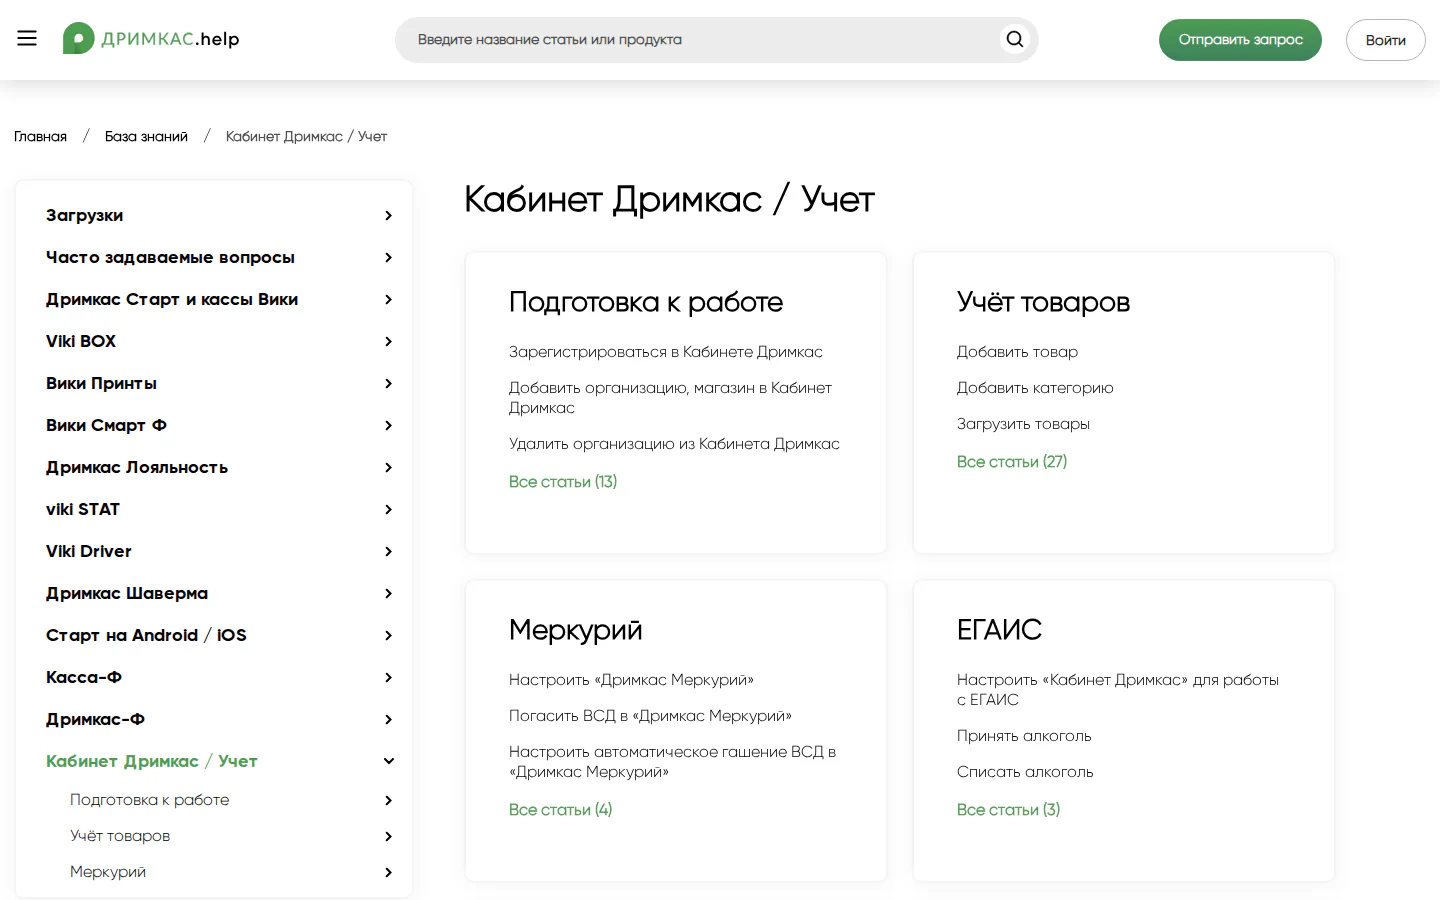Expand Подготовка к работе submenu chevron

click(x=388, y=800)
